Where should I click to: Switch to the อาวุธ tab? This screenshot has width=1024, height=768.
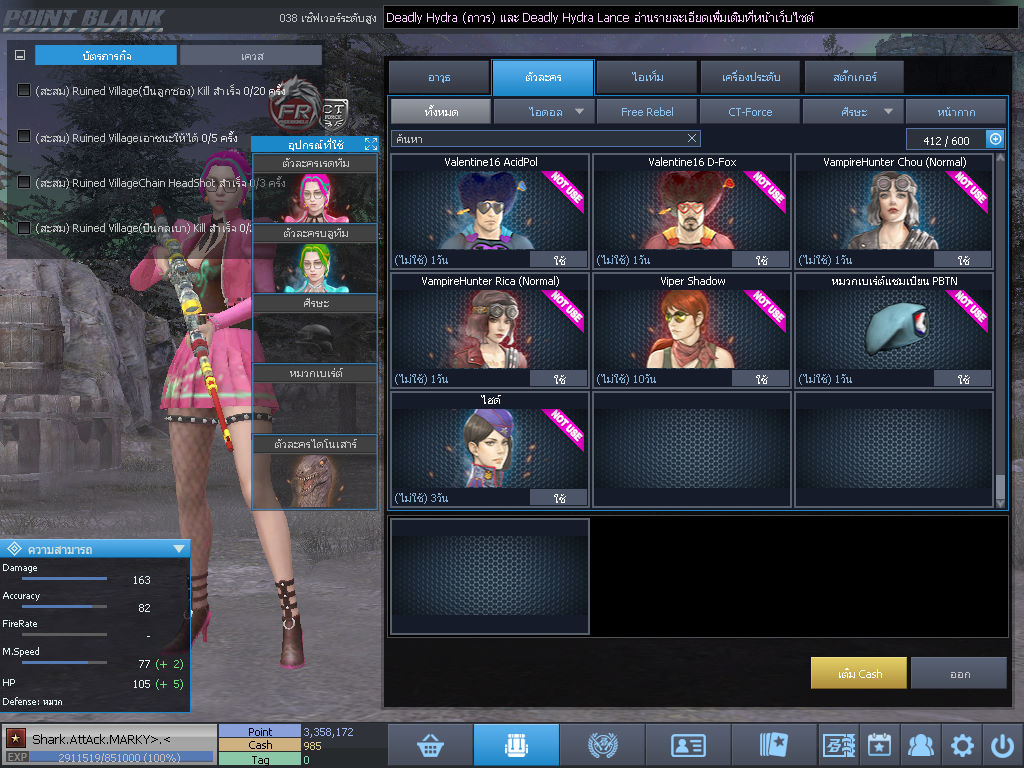(439, 77)
